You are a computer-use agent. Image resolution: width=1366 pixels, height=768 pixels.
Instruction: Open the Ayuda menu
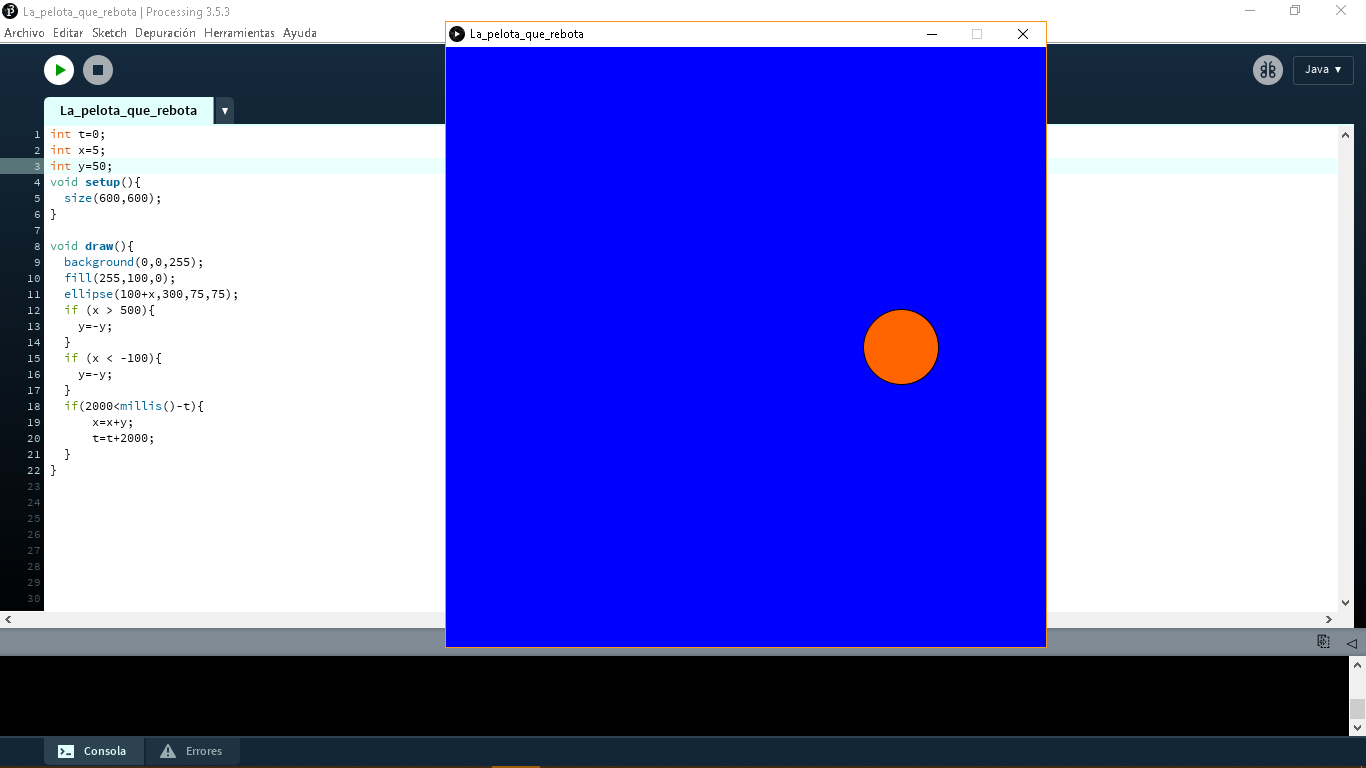[x=300, y=33]
